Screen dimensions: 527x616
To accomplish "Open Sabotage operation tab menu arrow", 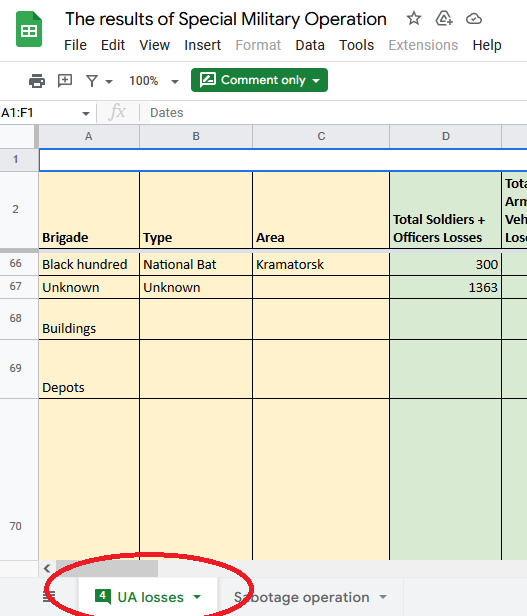I will coord(383,597).
